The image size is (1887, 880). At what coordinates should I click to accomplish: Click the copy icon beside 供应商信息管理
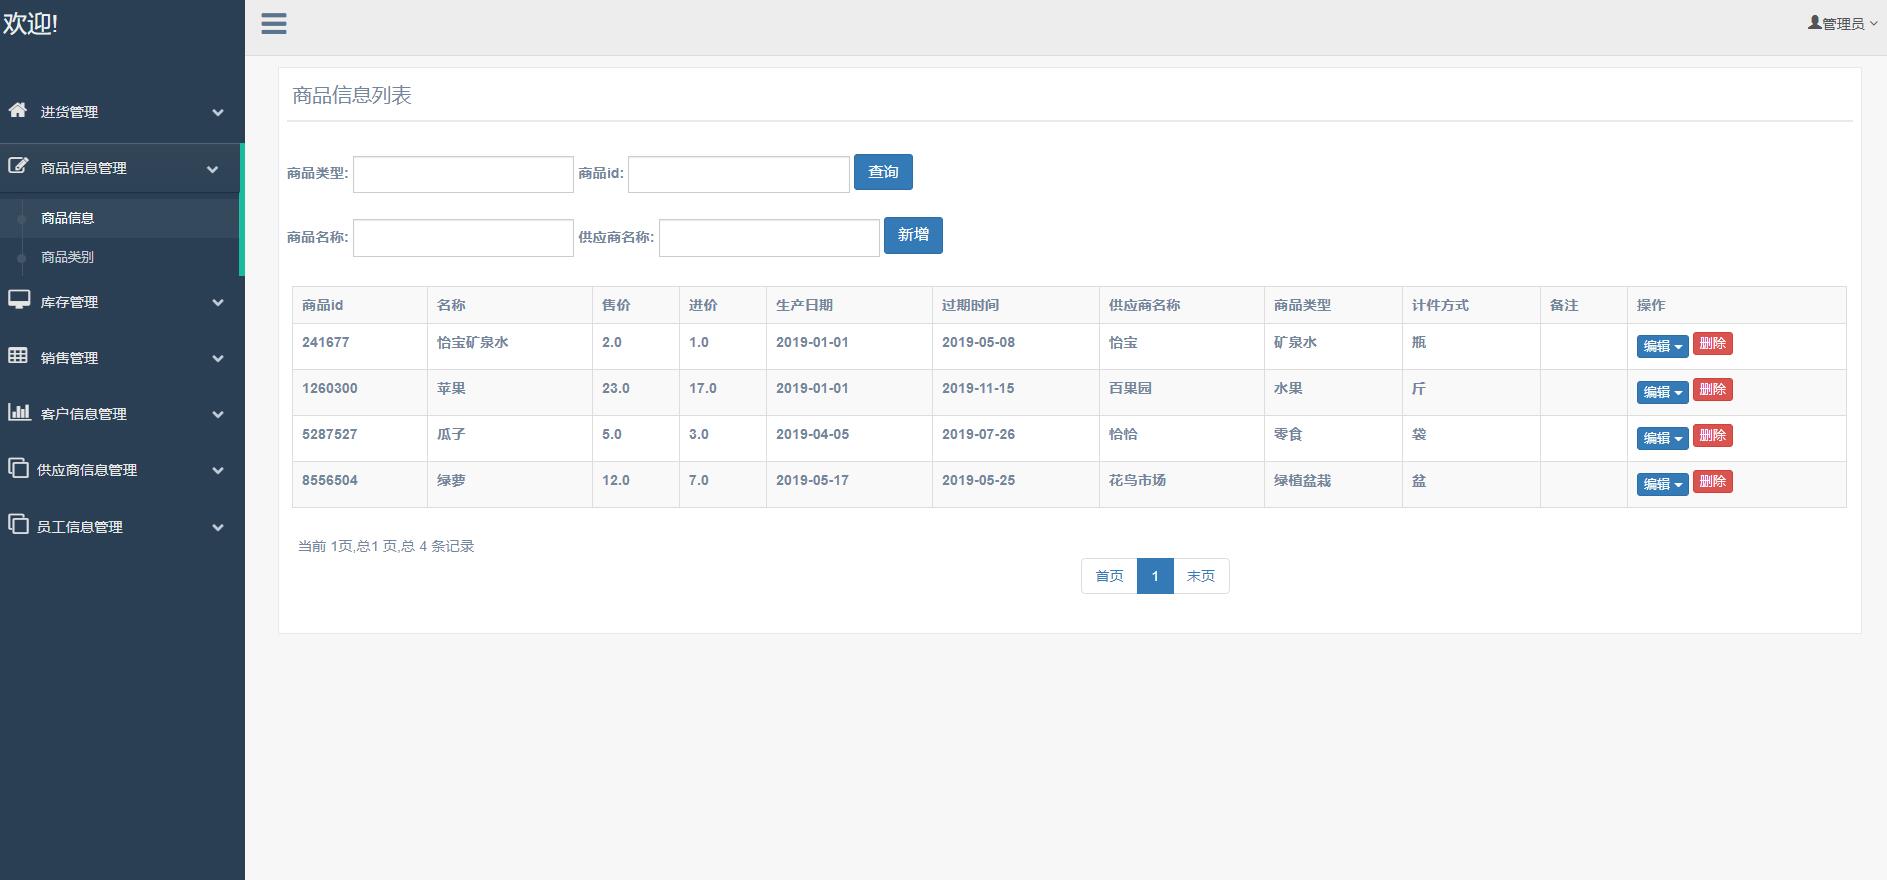tap(18, 468)
